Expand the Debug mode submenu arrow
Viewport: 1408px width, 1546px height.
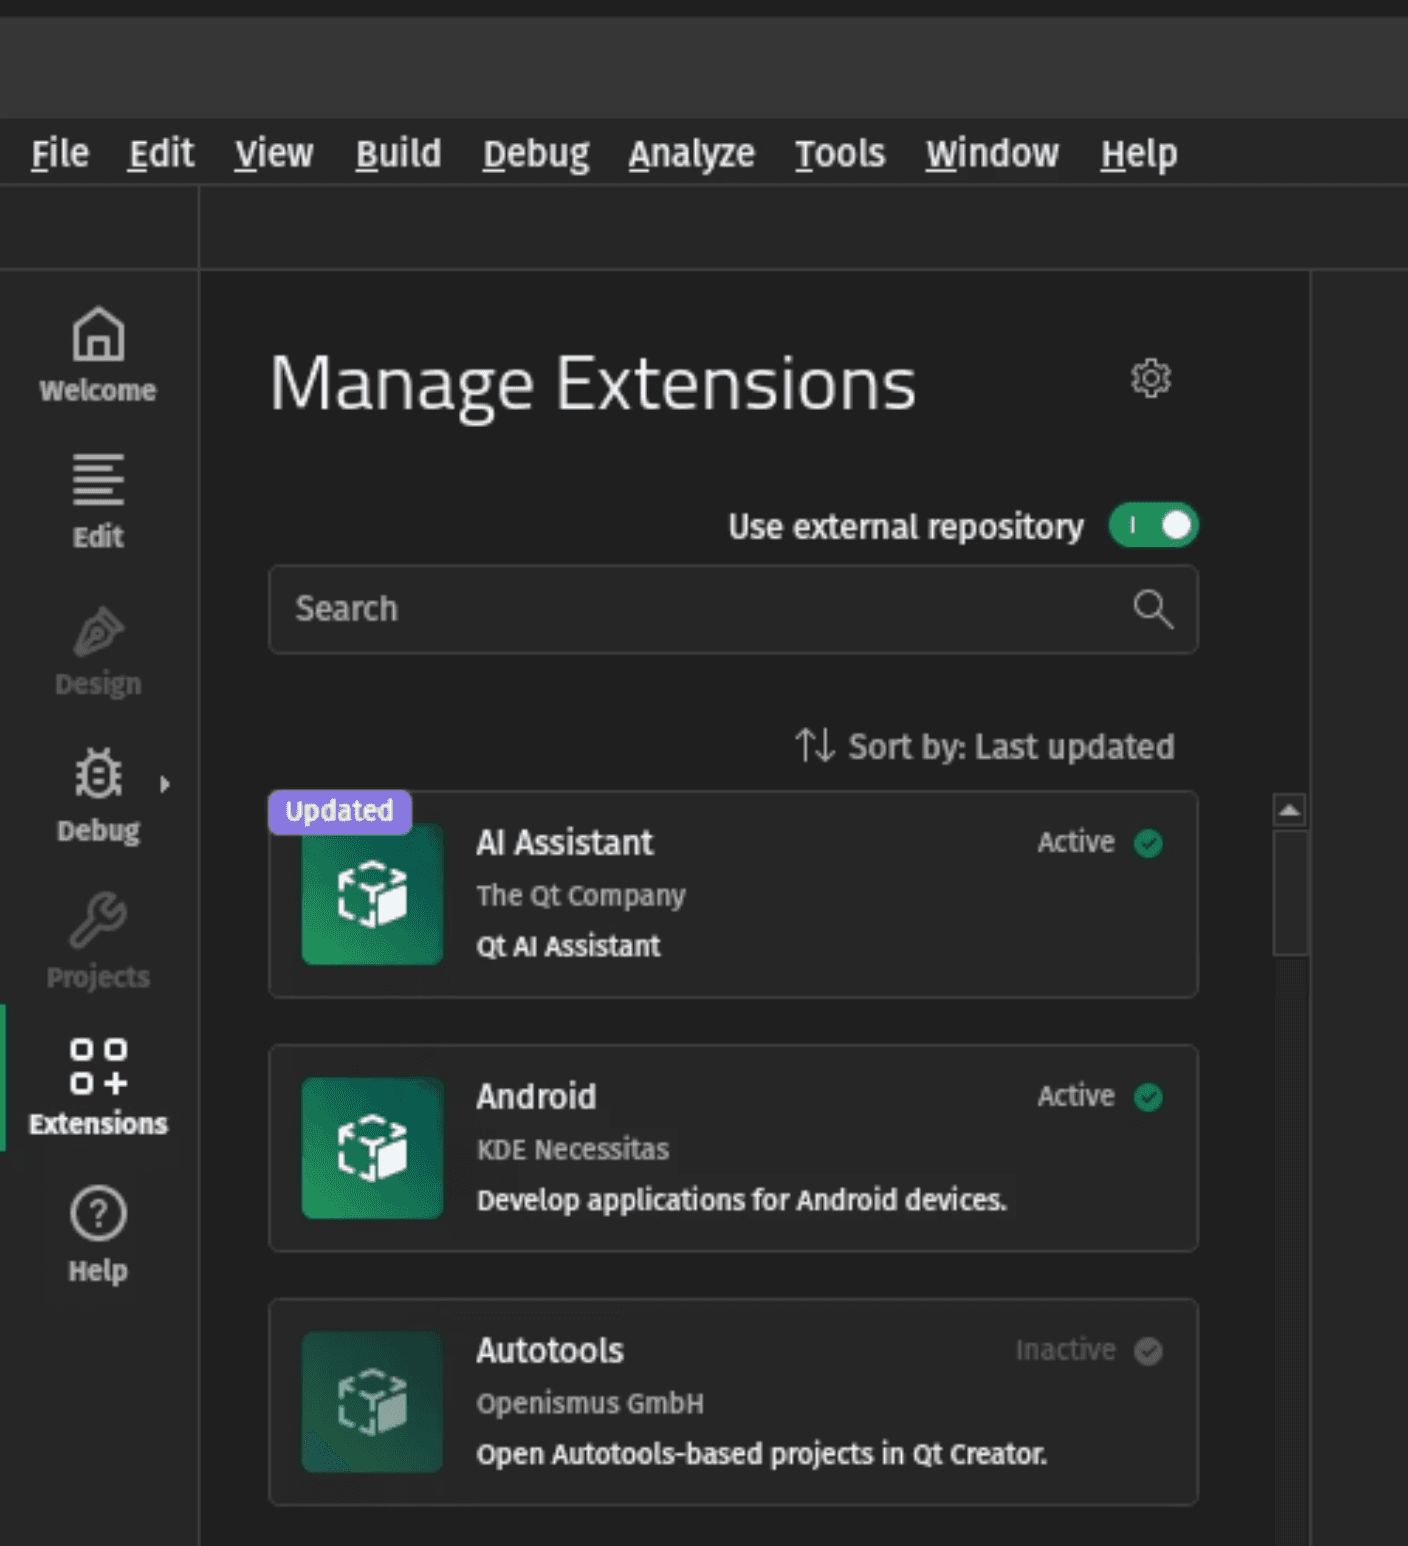click(x=165, y=785)
